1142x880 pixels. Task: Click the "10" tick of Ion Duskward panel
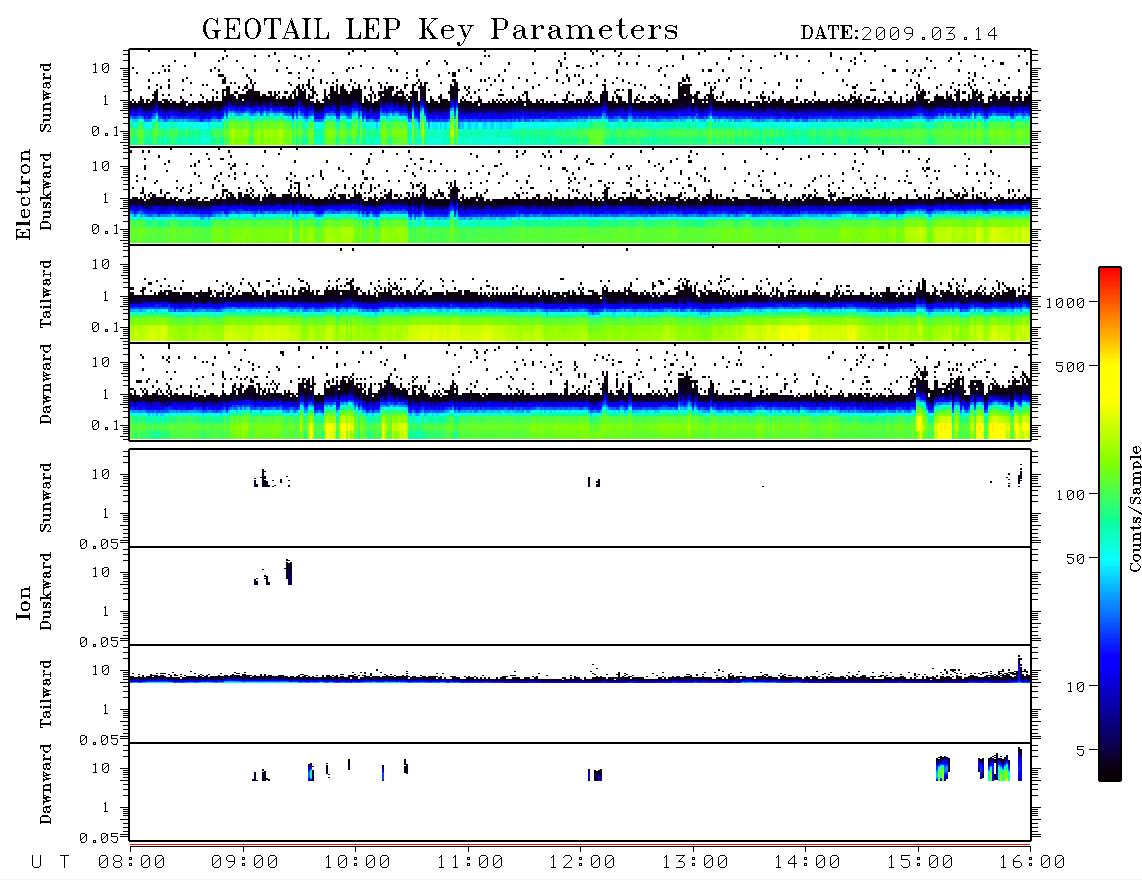[101, 573]
